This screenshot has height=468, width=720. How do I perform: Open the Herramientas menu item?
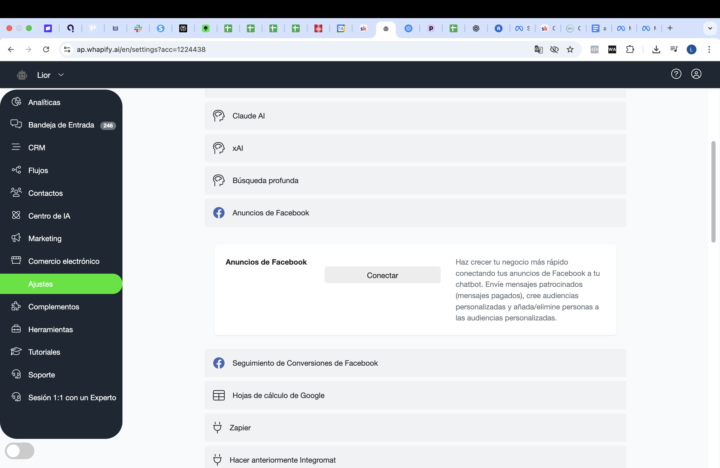coord(51,329)
